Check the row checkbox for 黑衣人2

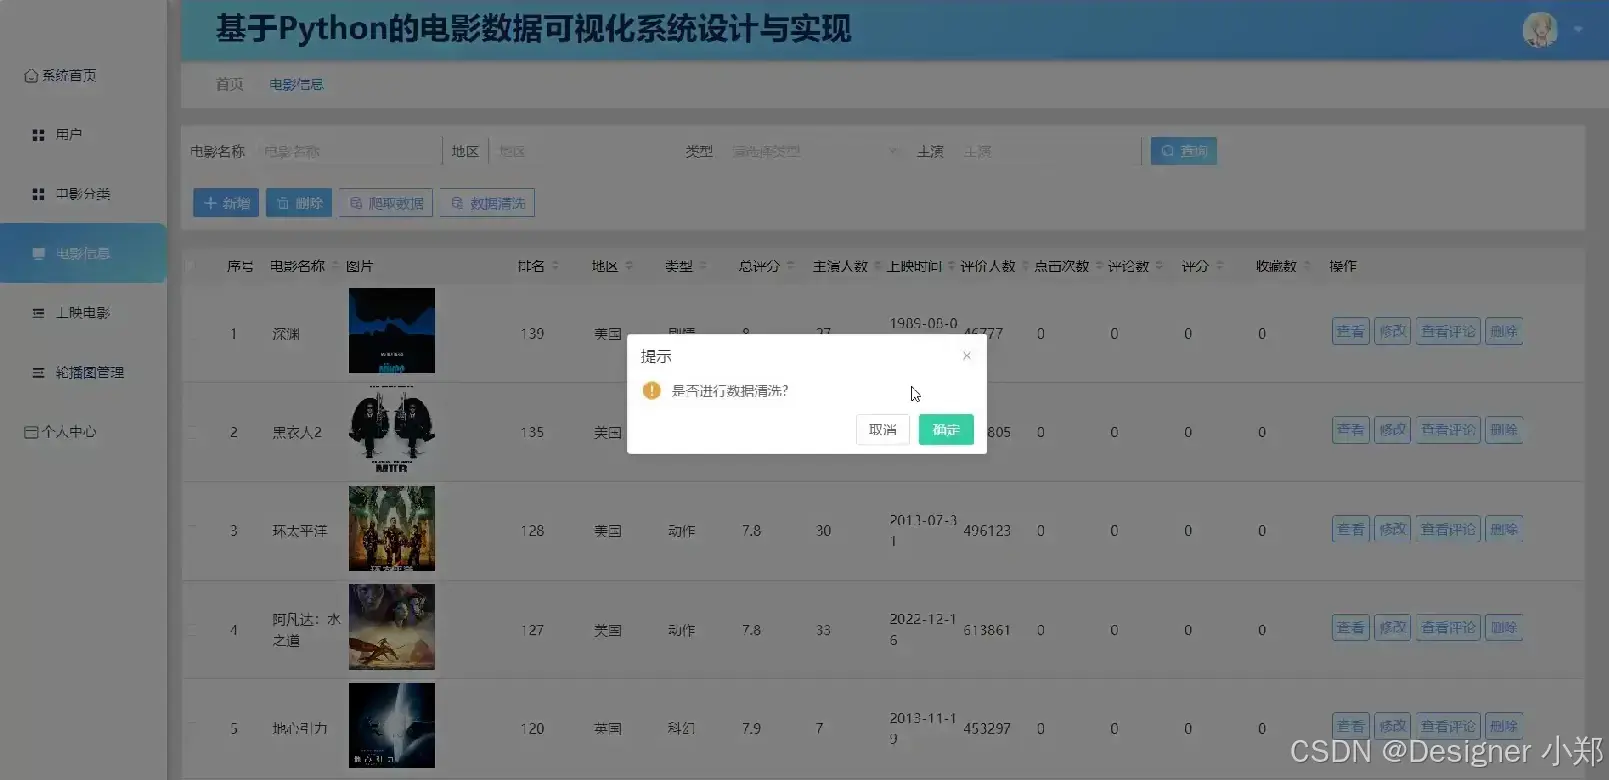pos(192,432)
